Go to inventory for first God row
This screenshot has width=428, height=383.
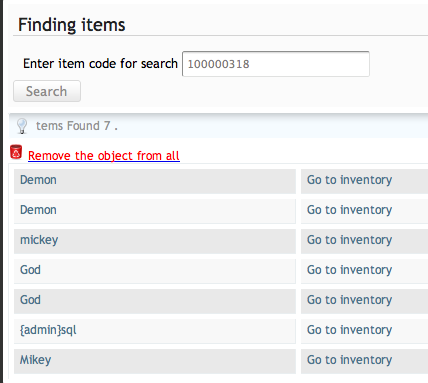click(x=349, y=270)
